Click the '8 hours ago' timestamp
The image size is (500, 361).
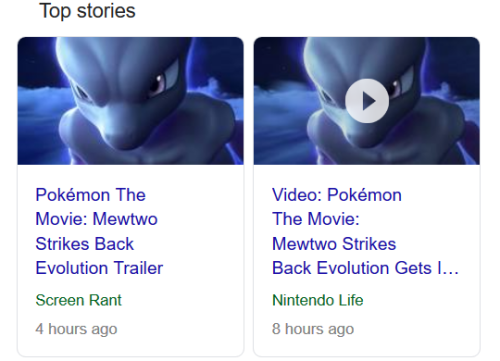313,329
